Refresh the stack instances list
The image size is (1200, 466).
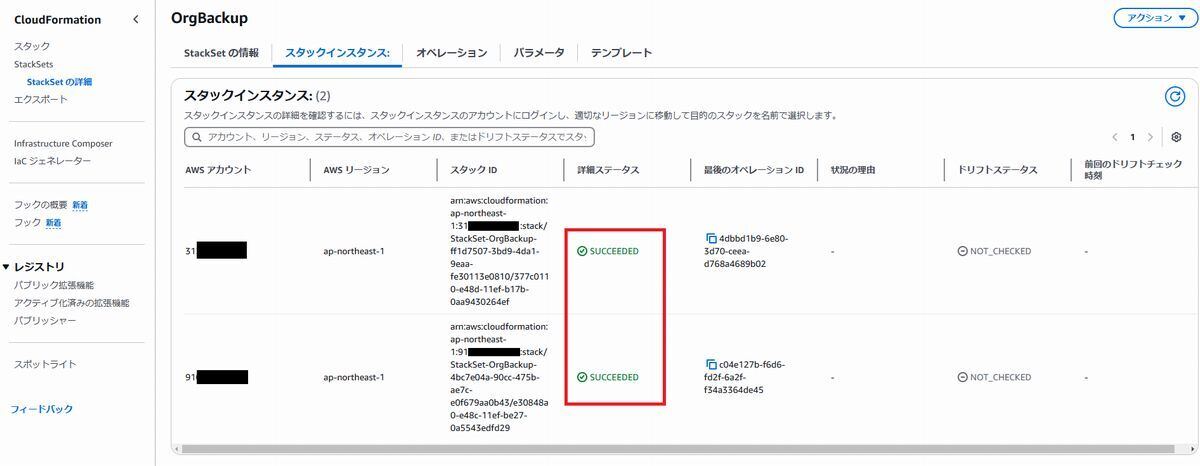pos(1175,96)
